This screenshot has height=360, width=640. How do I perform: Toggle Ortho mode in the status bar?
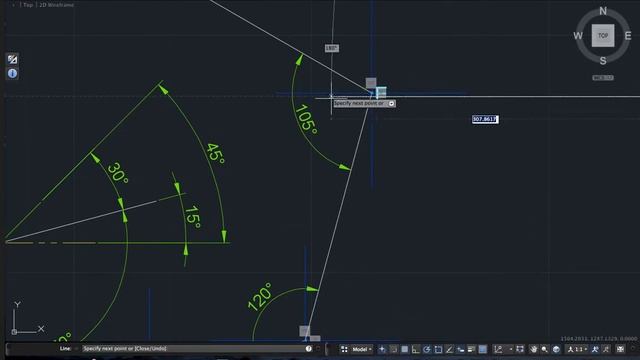pos(416,349)
